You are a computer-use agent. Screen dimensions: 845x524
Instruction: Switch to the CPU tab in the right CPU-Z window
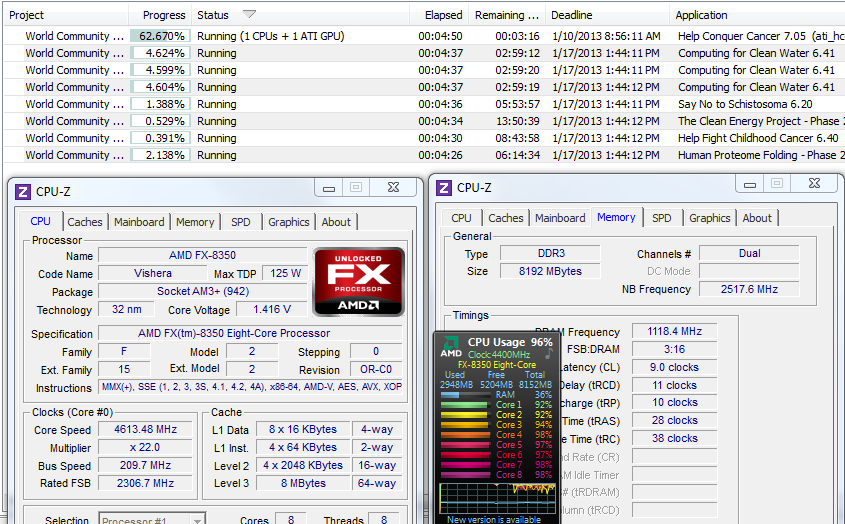point(461,218)
